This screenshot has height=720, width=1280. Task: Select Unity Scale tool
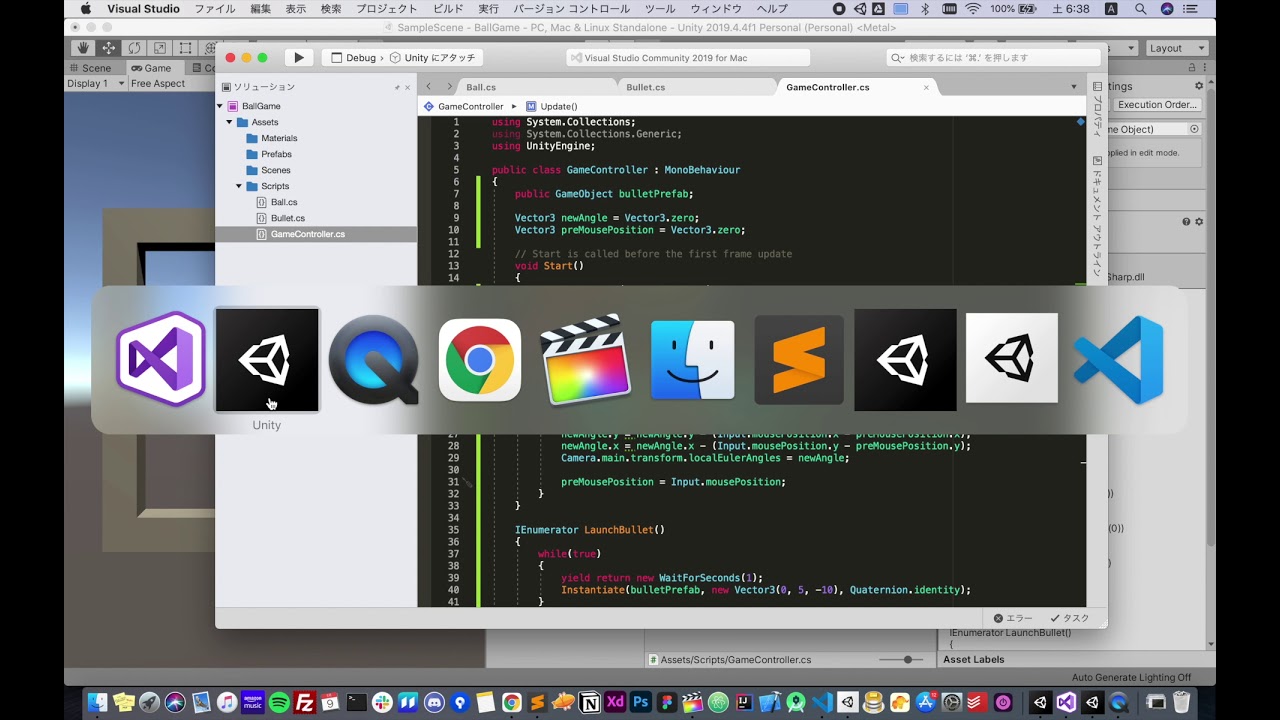click(x=160, y=48)
